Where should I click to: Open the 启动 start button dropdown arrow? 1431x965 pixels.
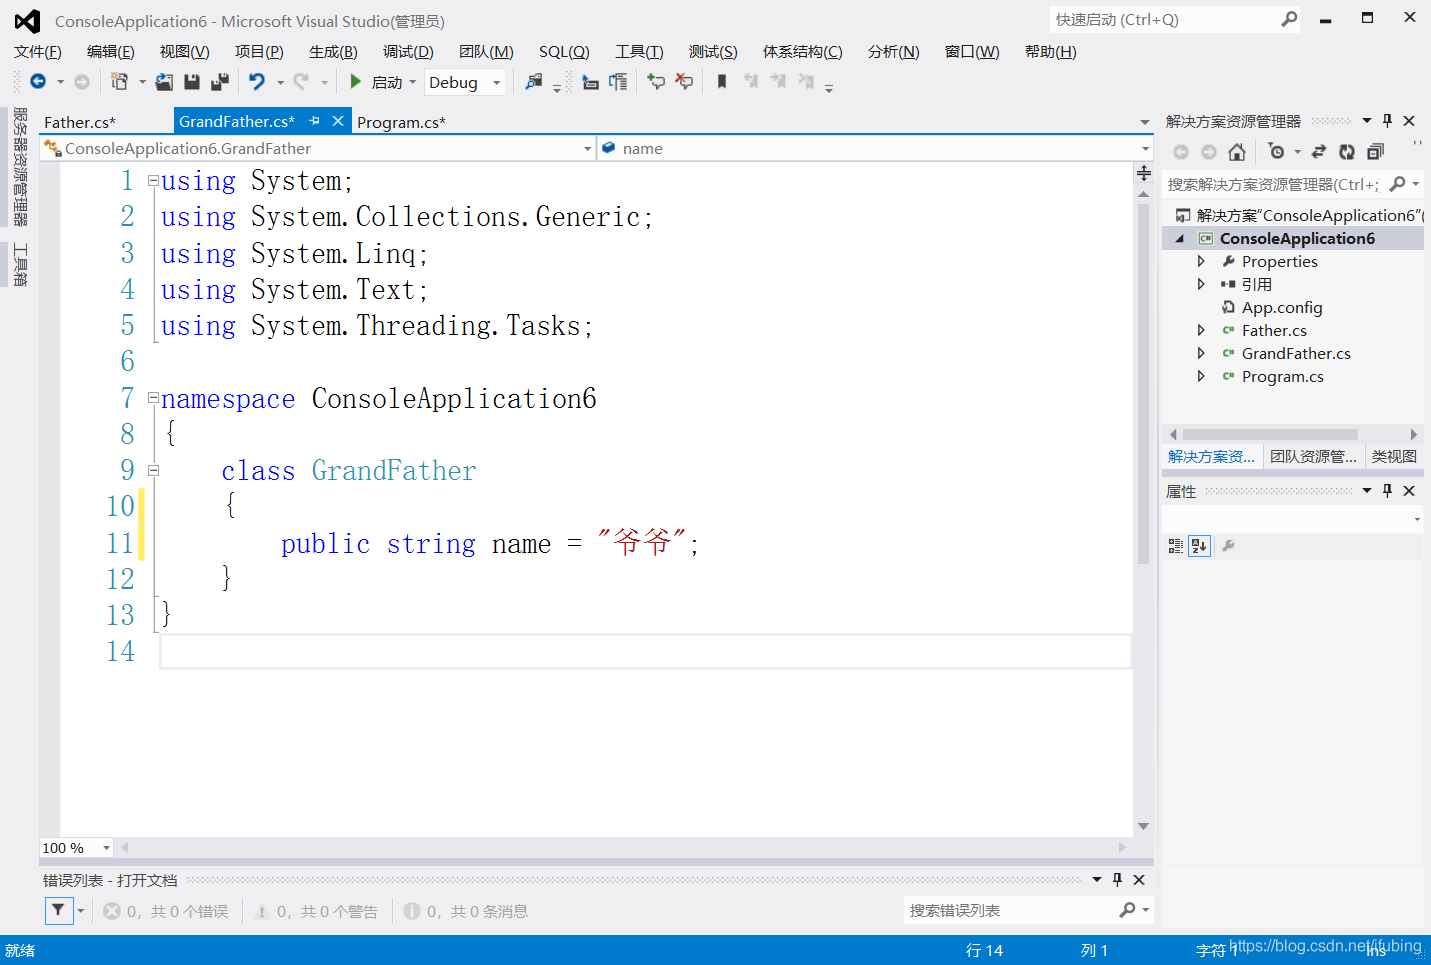click(x=413, y=82)
